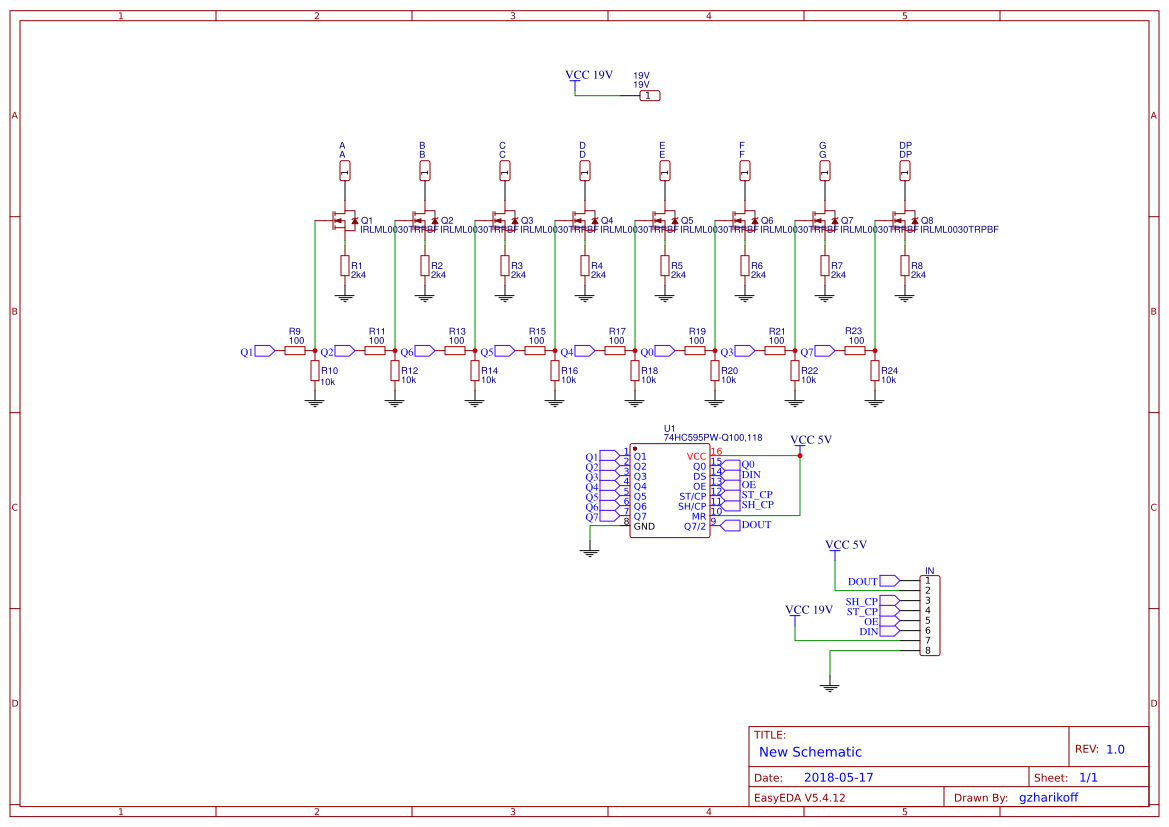
Task: Click resistor R23 labeled 100
Action: pyautogui.click(x=857, y=350)
